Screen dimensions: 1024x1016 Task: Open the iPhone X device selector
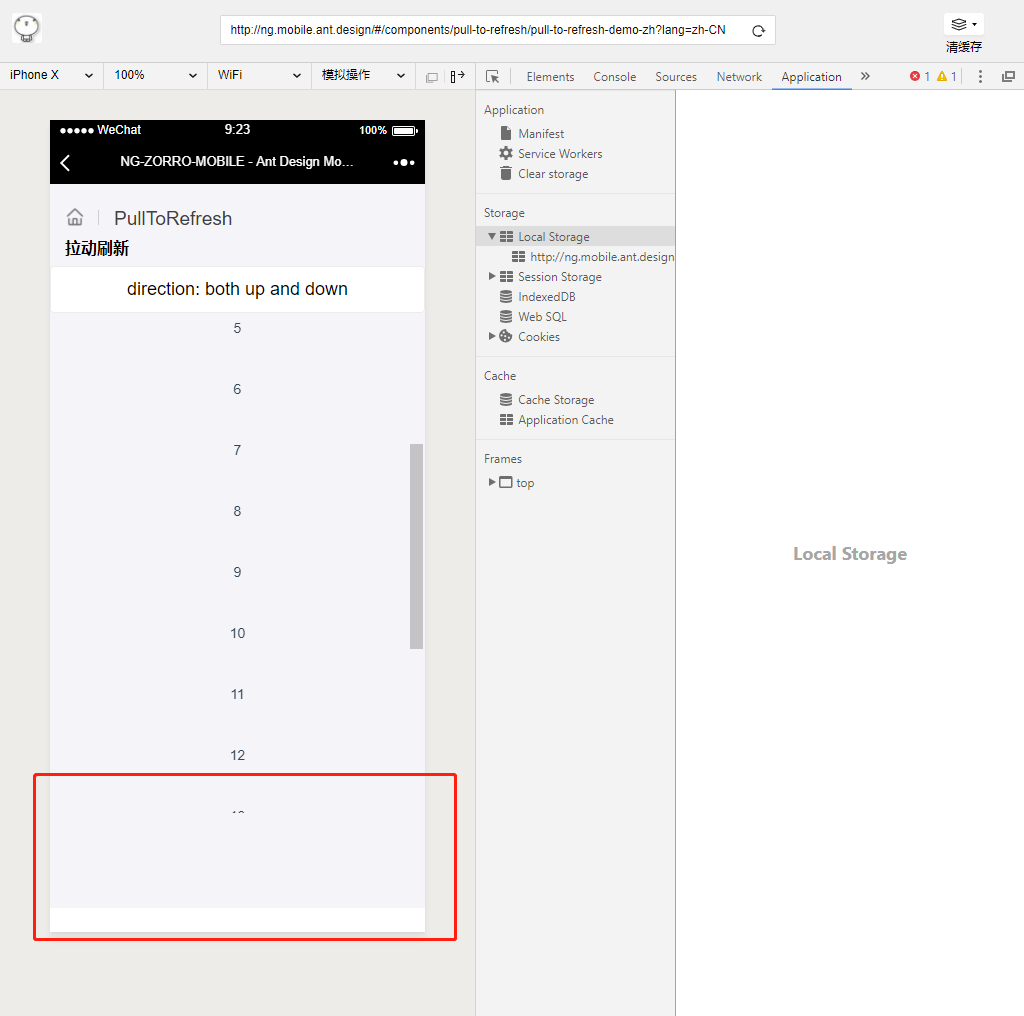tap(50, 75)
